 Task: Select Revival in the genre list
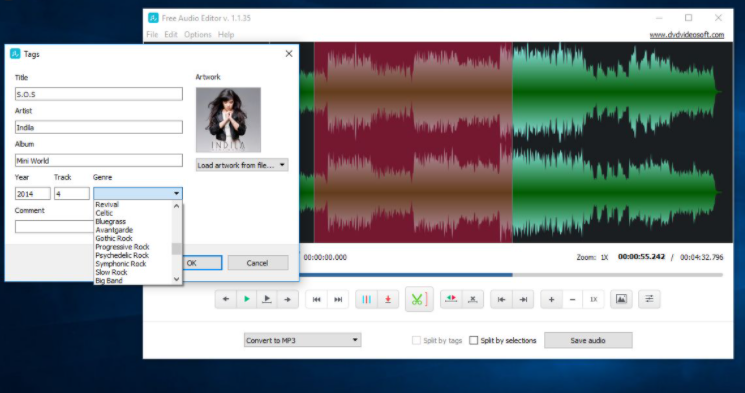pos(133,204)
